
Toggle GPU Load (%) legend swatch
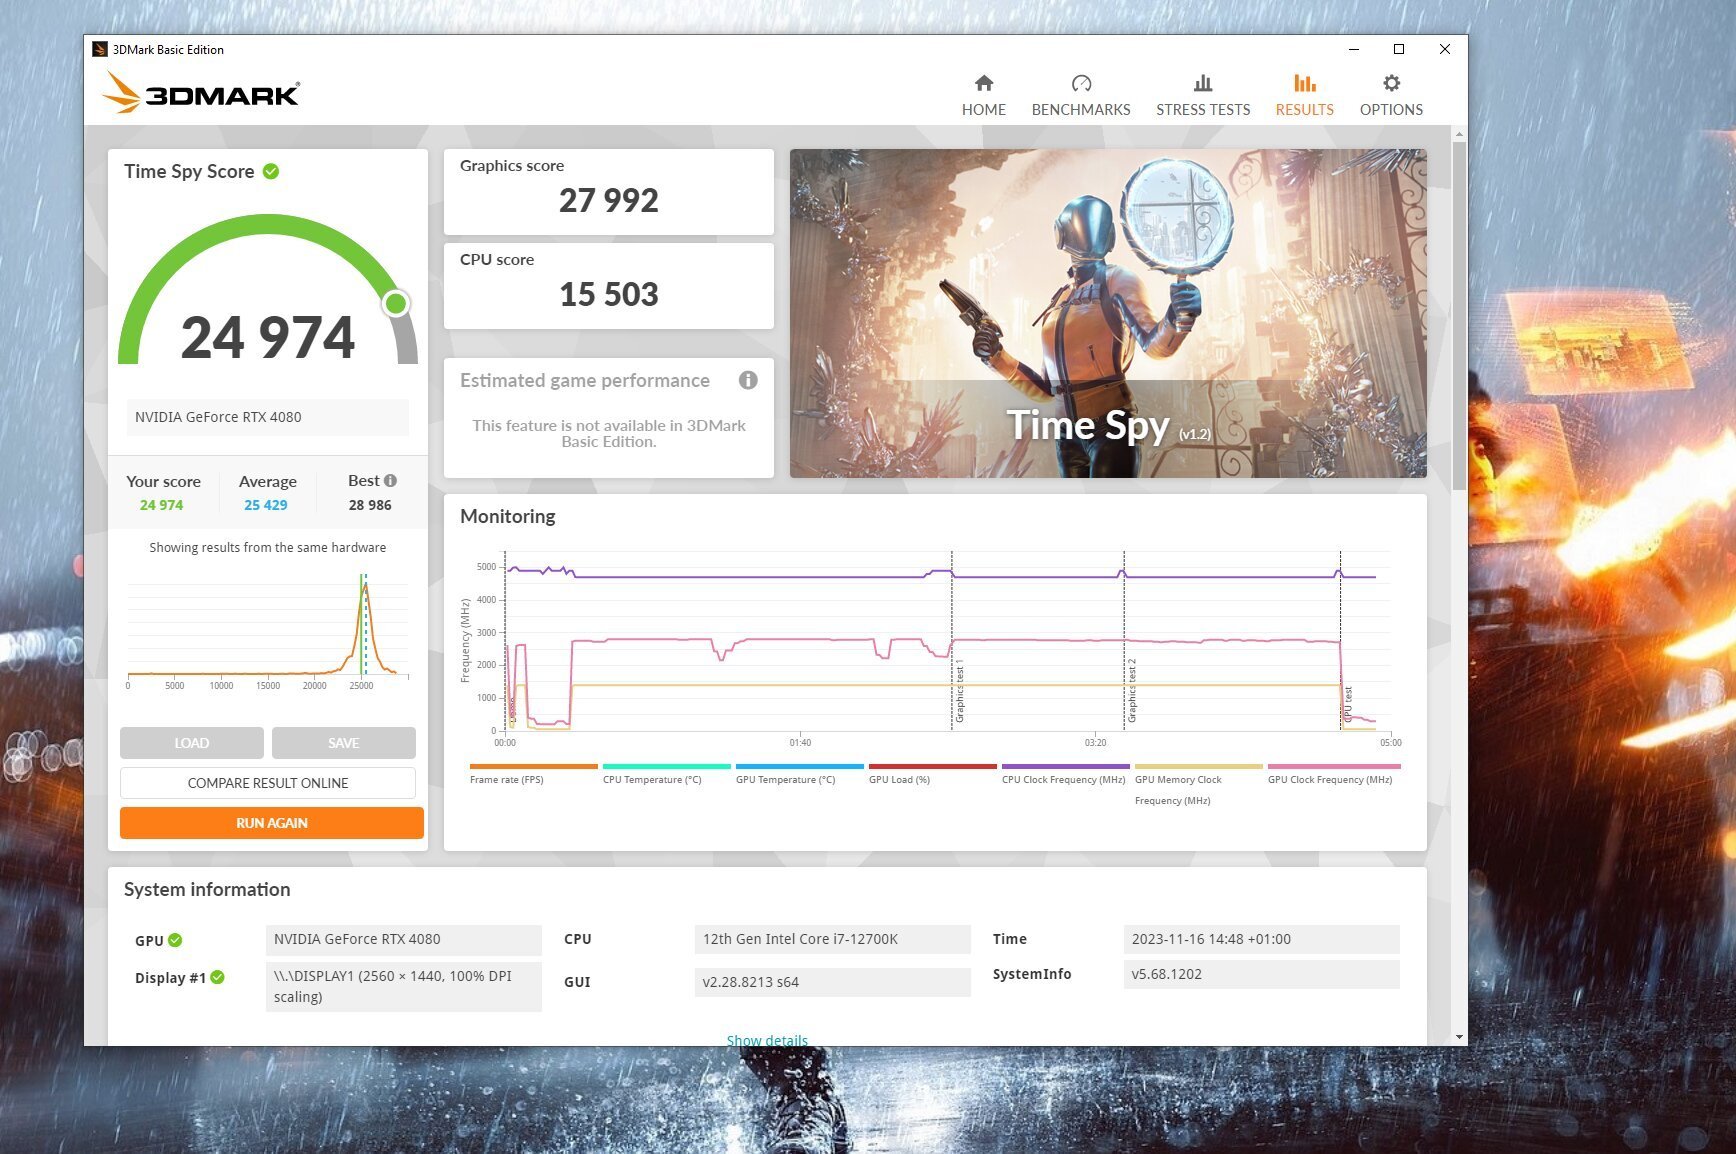point(932,766)
